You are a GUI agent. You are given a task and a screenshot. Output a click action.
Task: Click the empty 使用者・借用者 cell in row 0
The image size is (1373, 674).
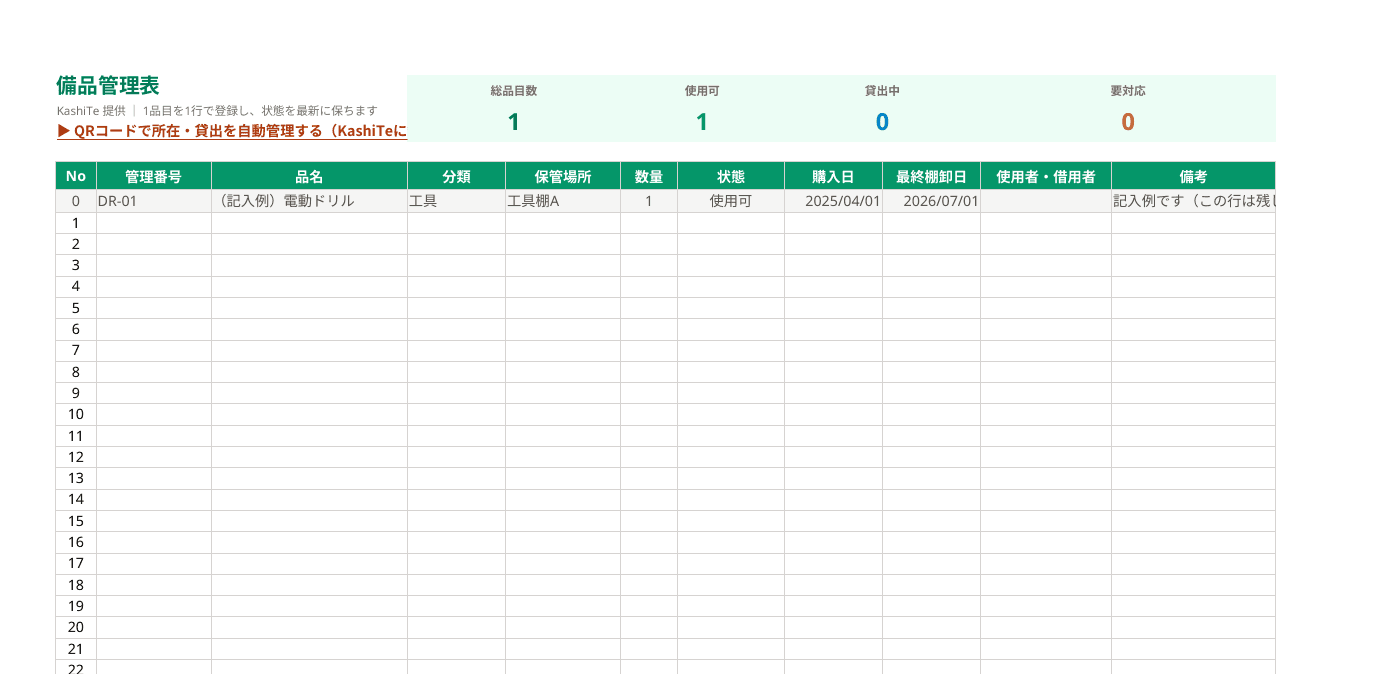point(1046,201)
